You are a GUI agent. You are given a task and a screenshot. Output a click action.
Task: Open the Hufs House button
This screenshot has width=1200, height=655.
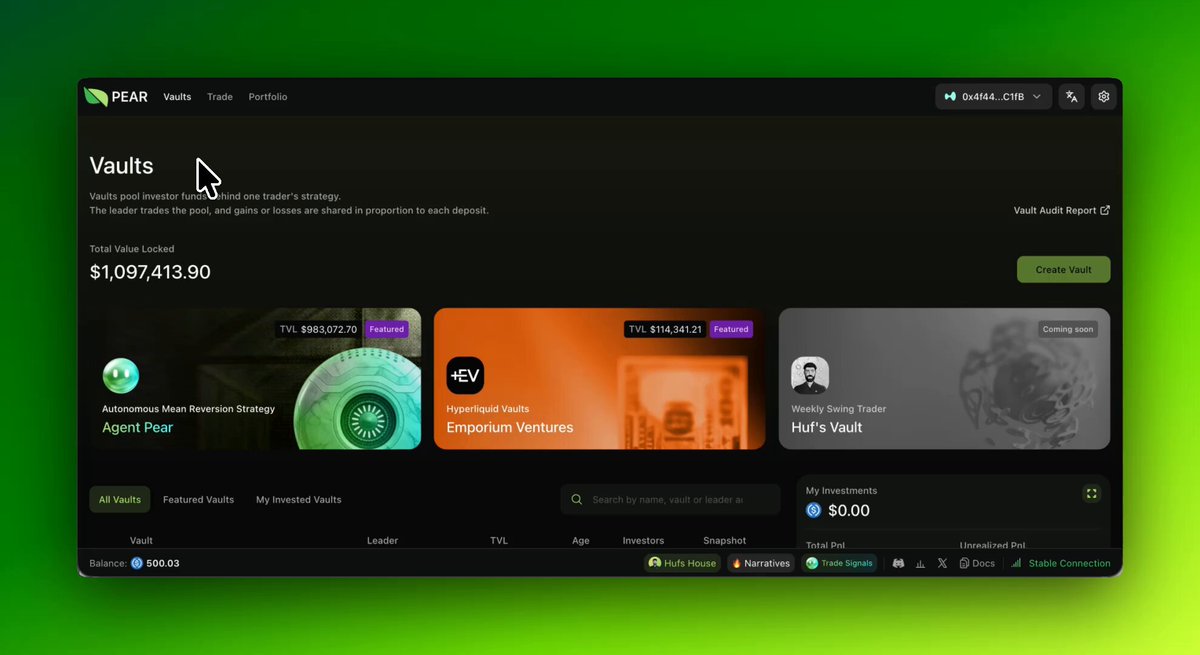tap(684, 563)
